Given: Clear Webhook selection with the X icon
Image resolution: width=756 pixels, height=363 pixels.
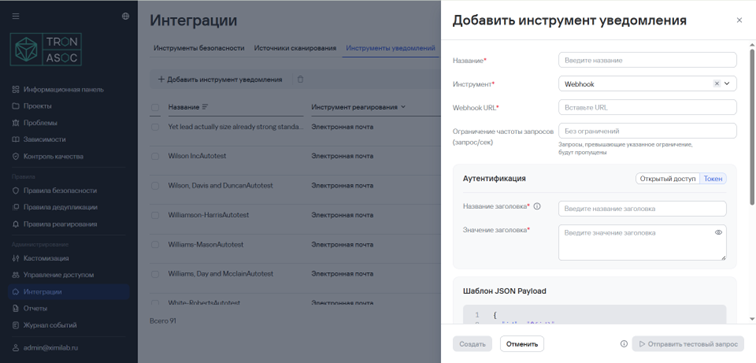Looking at the screenshot, I should 716,83.
